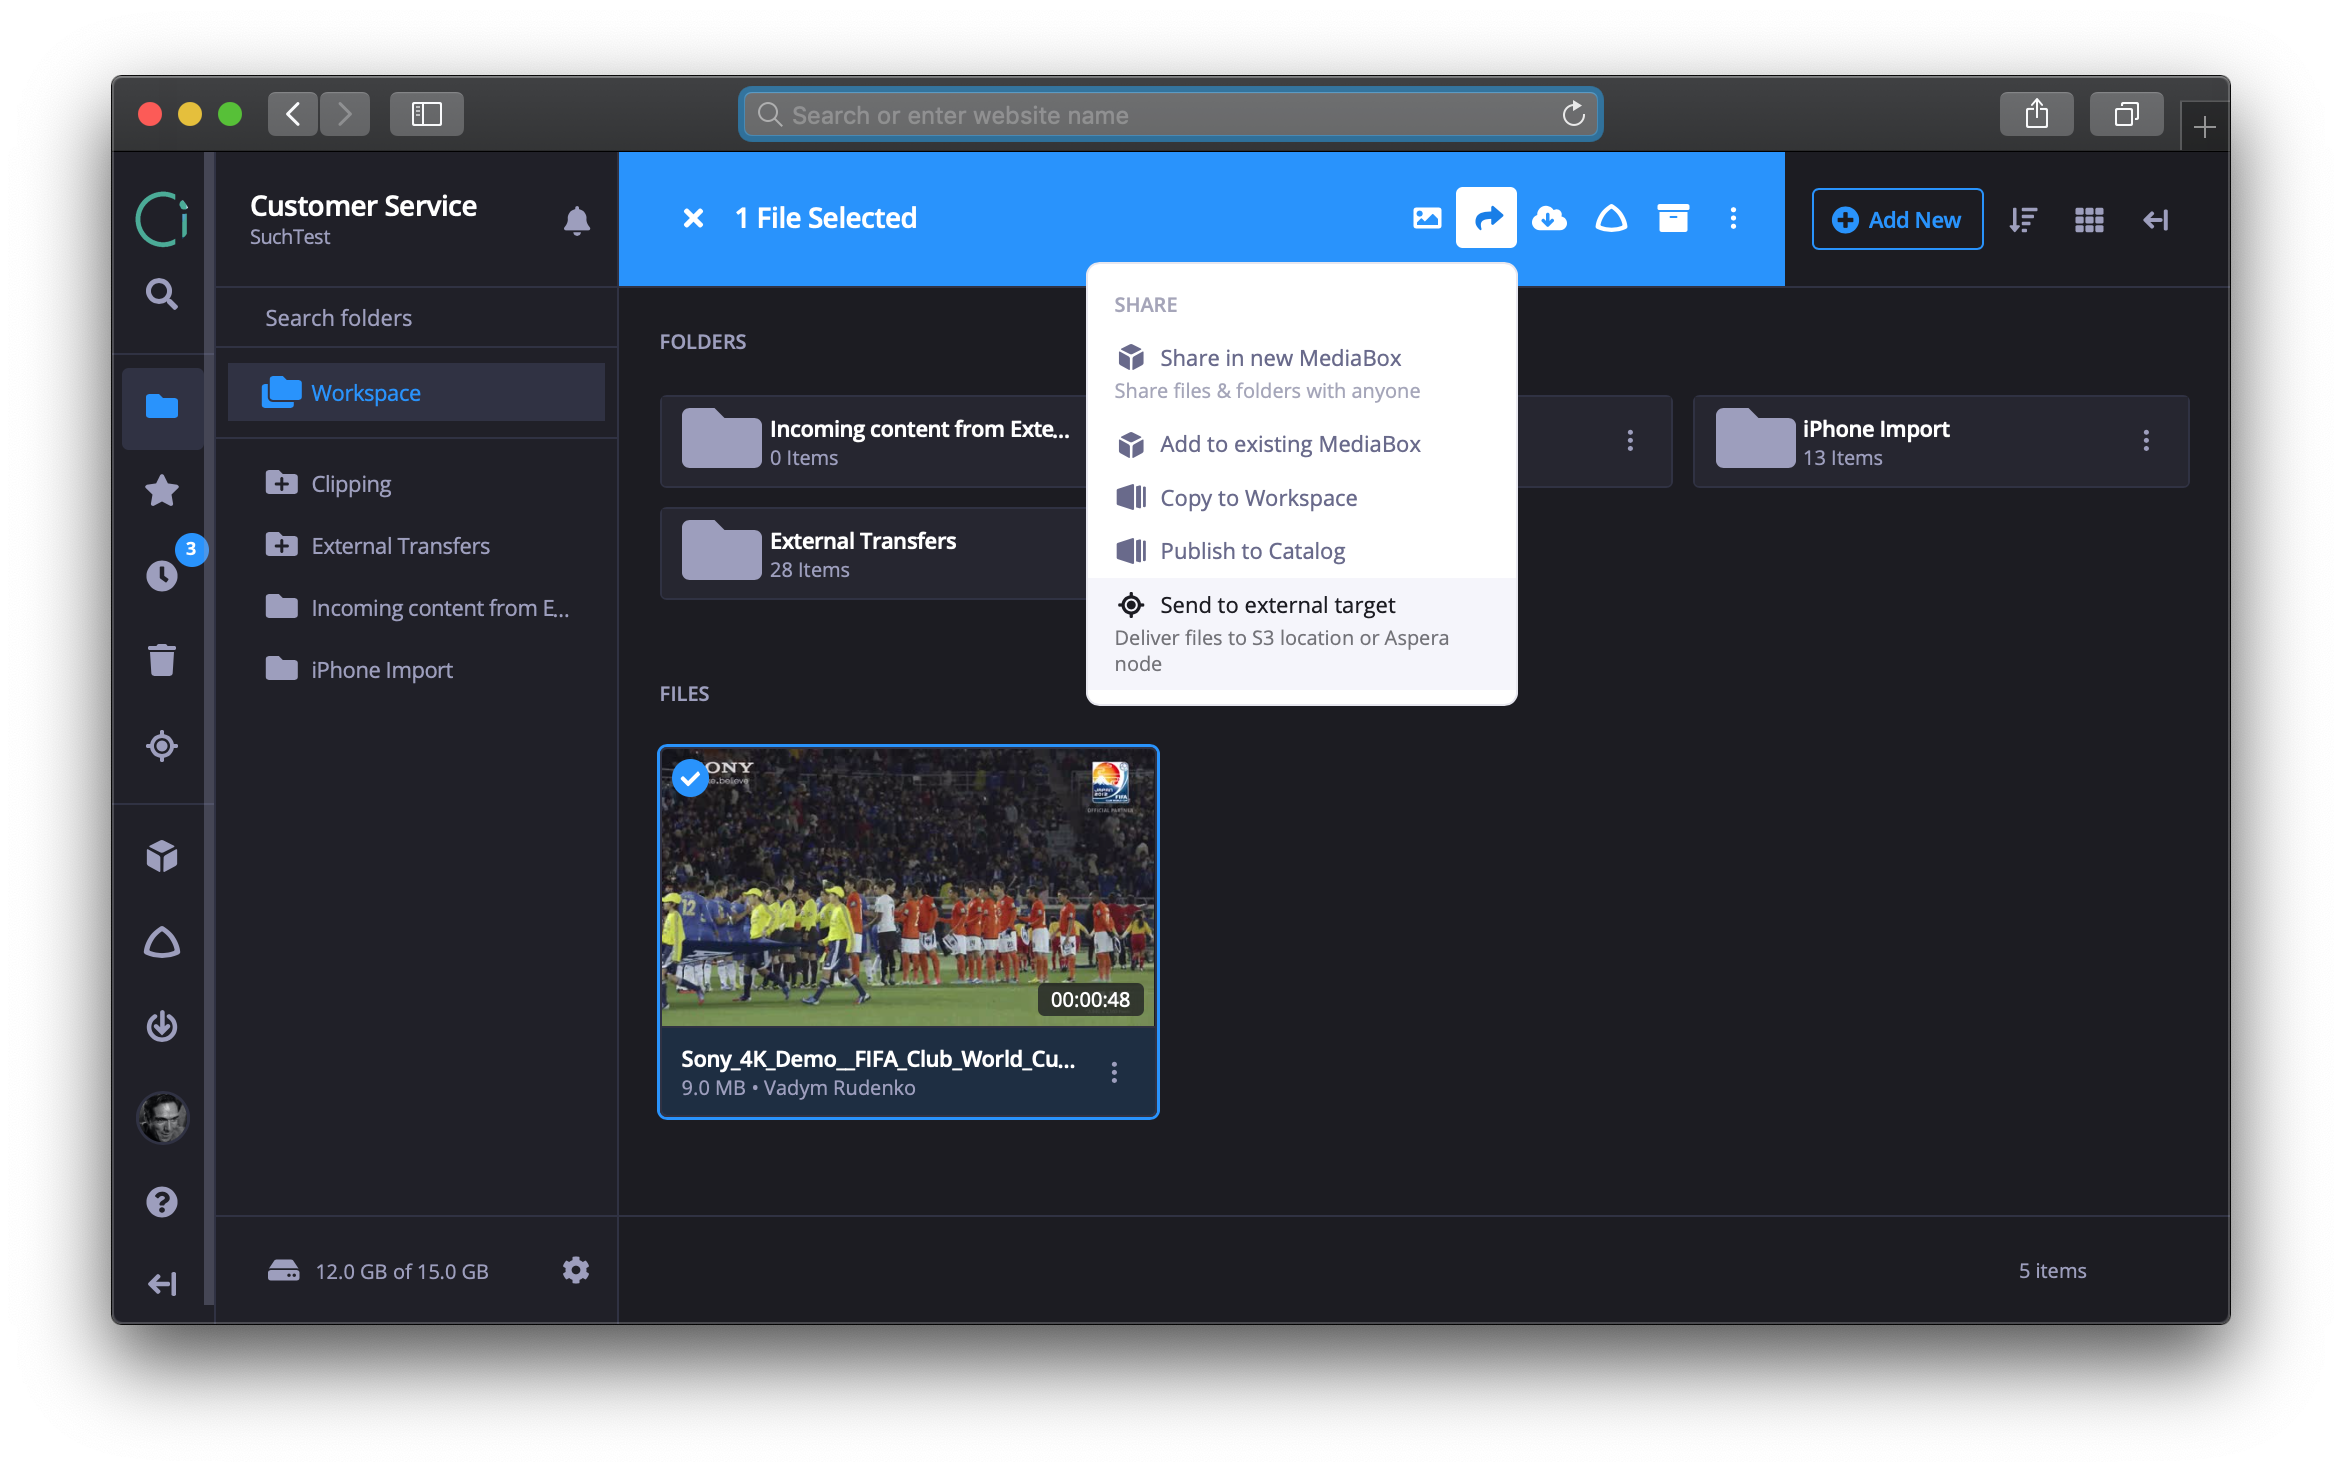Screen dimensions: 2342x1472
Task: Open the sort order icon
Action: pyautogui.click(x=2023, y=220)
